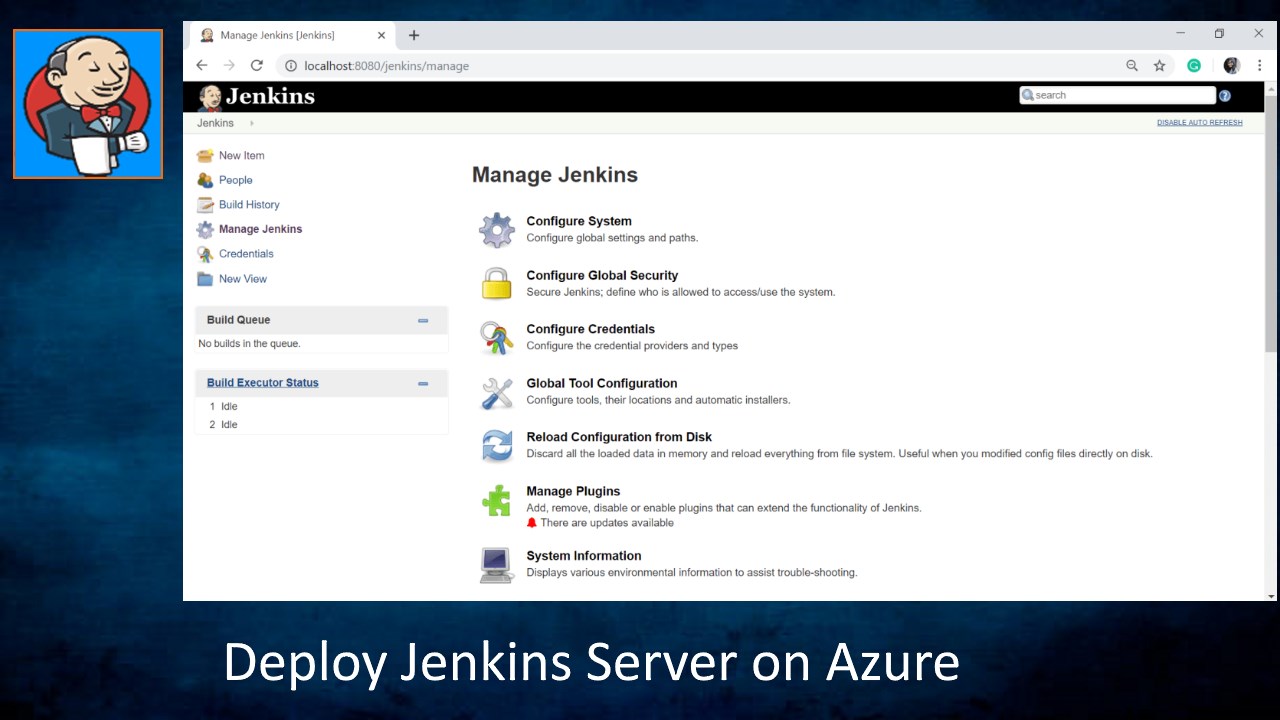Click the Jenkins wordmark in the header
This screenshot has width=1280, height=720.
pyautogui.click(x=270, y=96)
